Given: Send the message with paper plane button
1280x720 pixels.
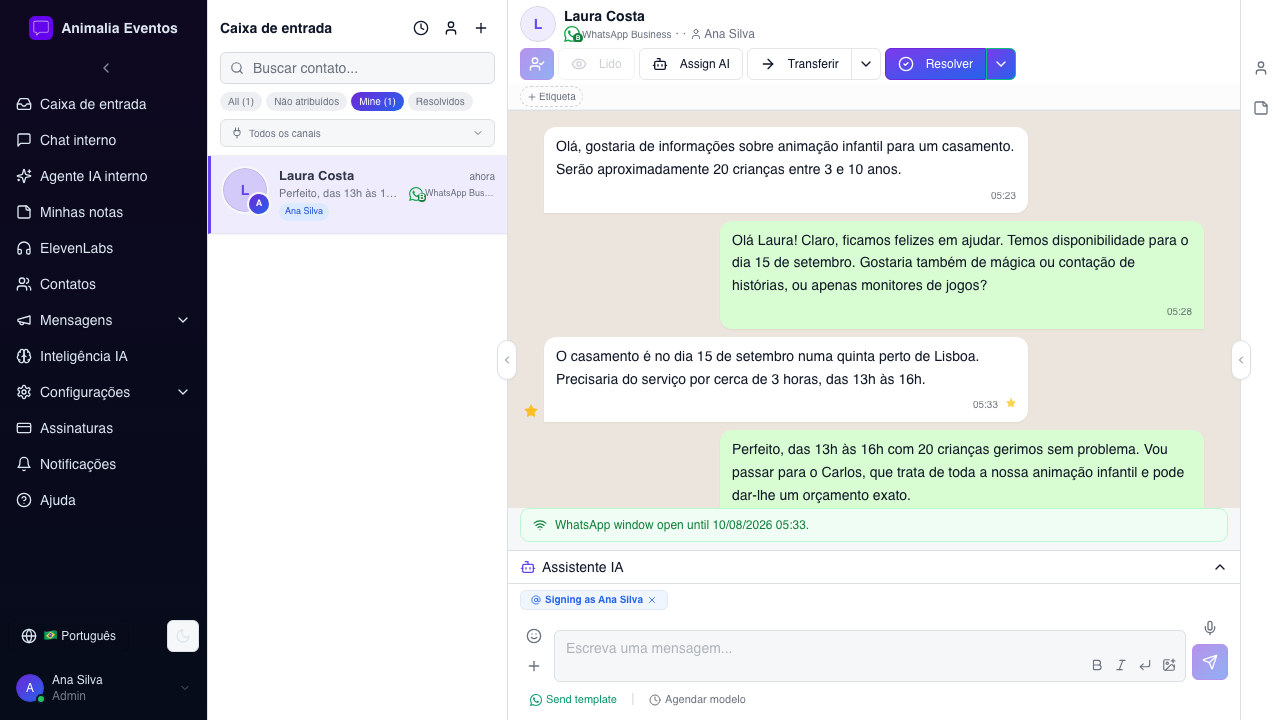Looking at the screenshot, I should 1210,662.
